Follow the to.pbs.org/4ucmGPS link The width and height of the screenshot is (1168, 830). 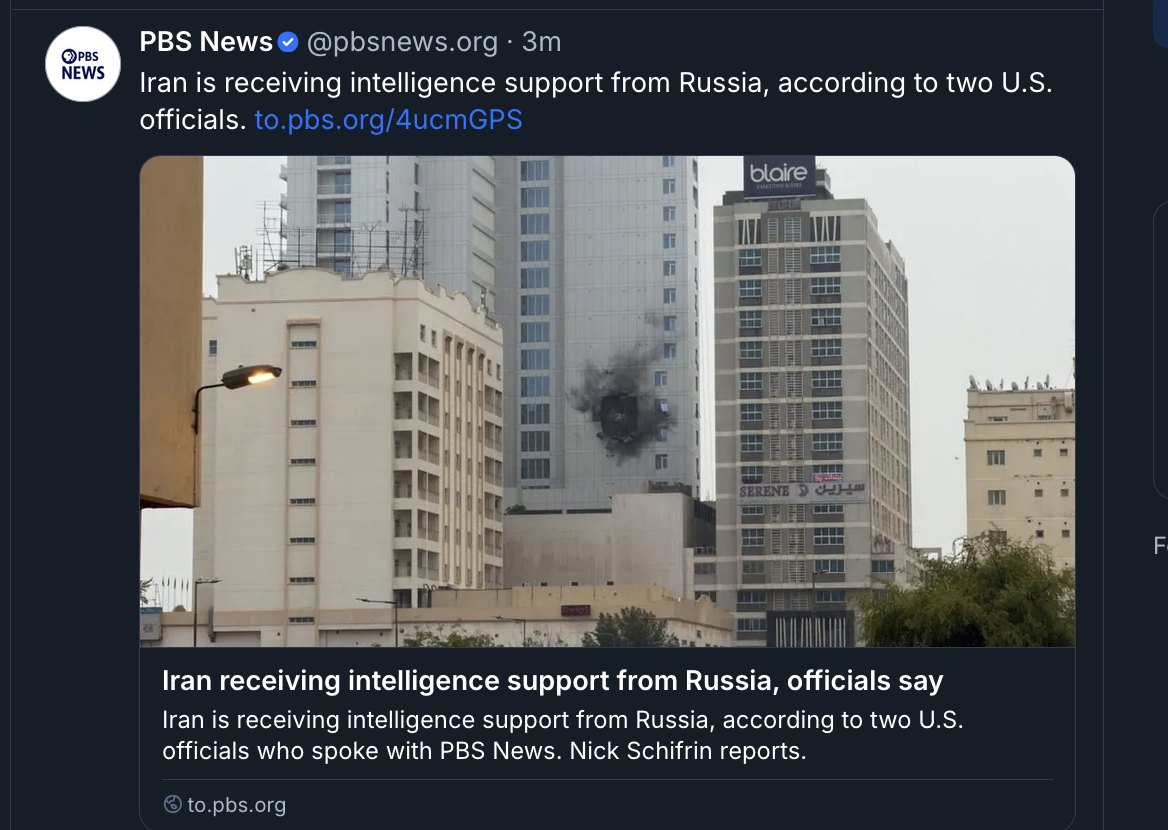click(388, 120)
